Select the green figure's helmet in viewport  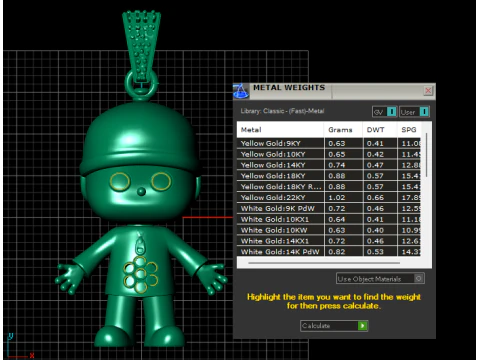click(139, 137)
